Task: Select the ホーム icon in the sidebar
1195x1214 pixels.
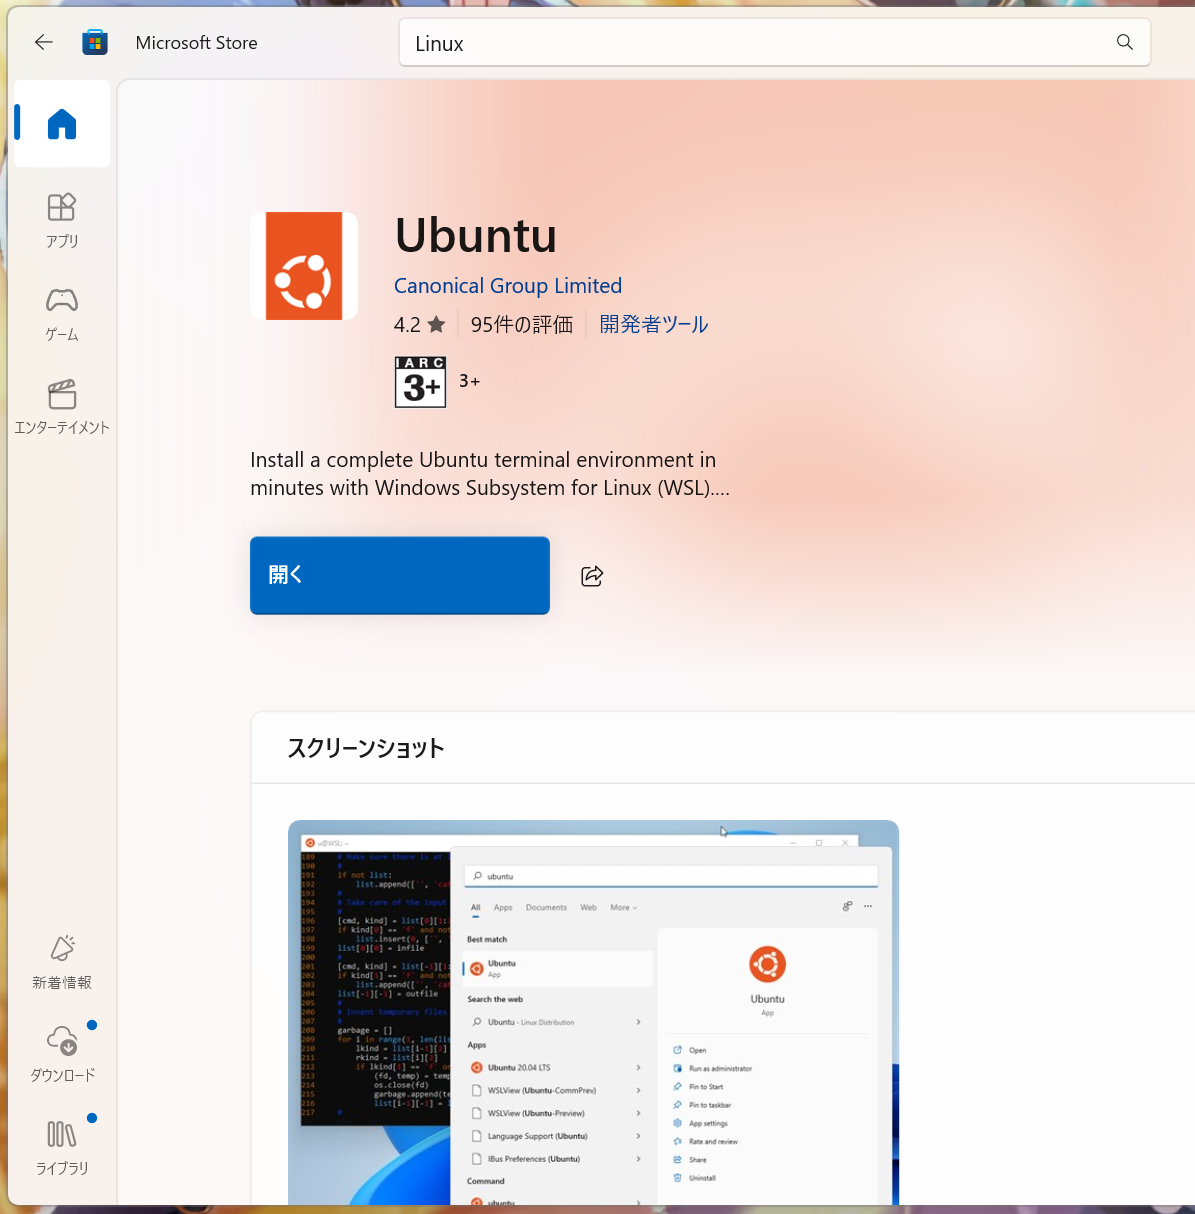Action: (61, 123)
